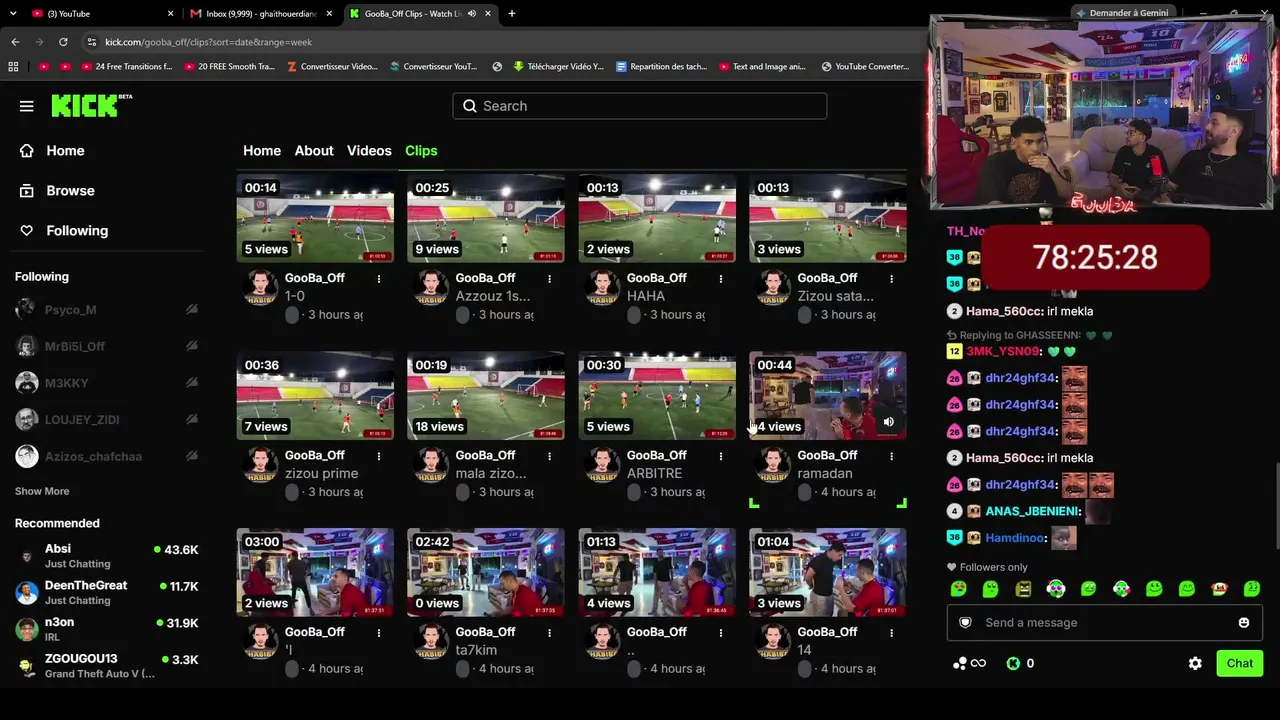Switch to the About channel tab
The image size is (1280, 720).
314,151
